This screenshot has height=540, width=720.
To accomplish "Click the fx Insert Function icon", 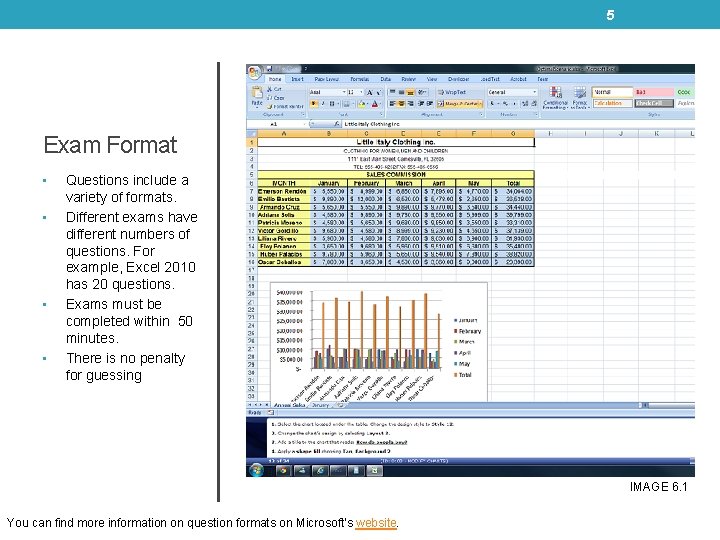I will point(336,124).
